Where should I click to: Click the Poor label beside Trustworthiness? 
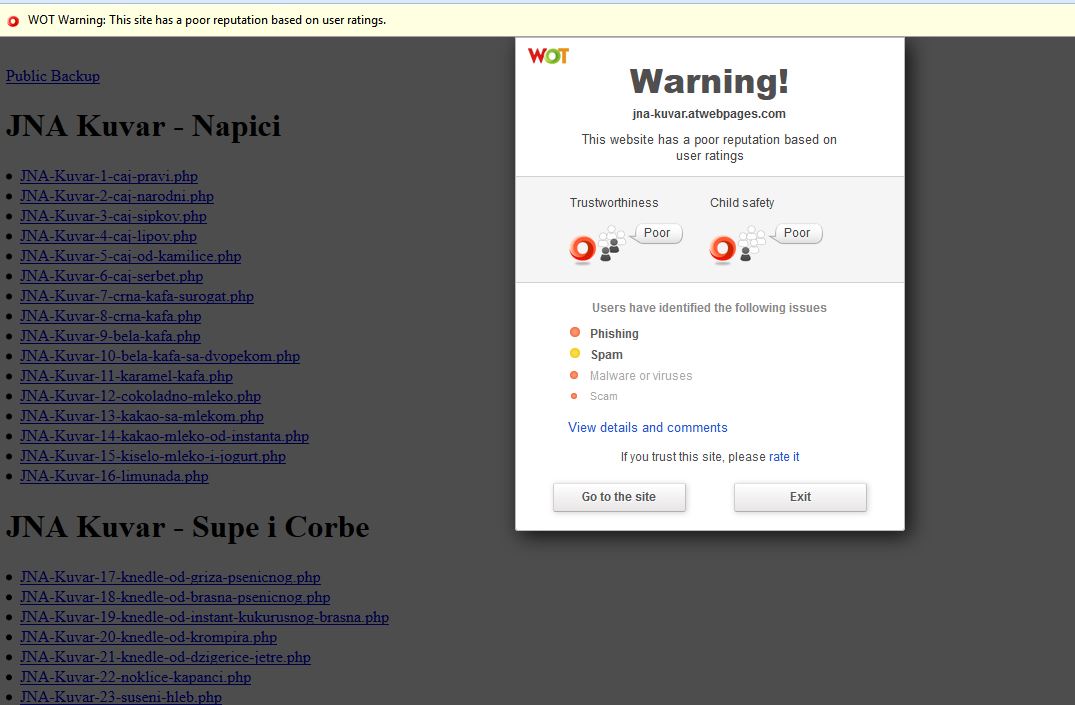click(x=657, y=232)
